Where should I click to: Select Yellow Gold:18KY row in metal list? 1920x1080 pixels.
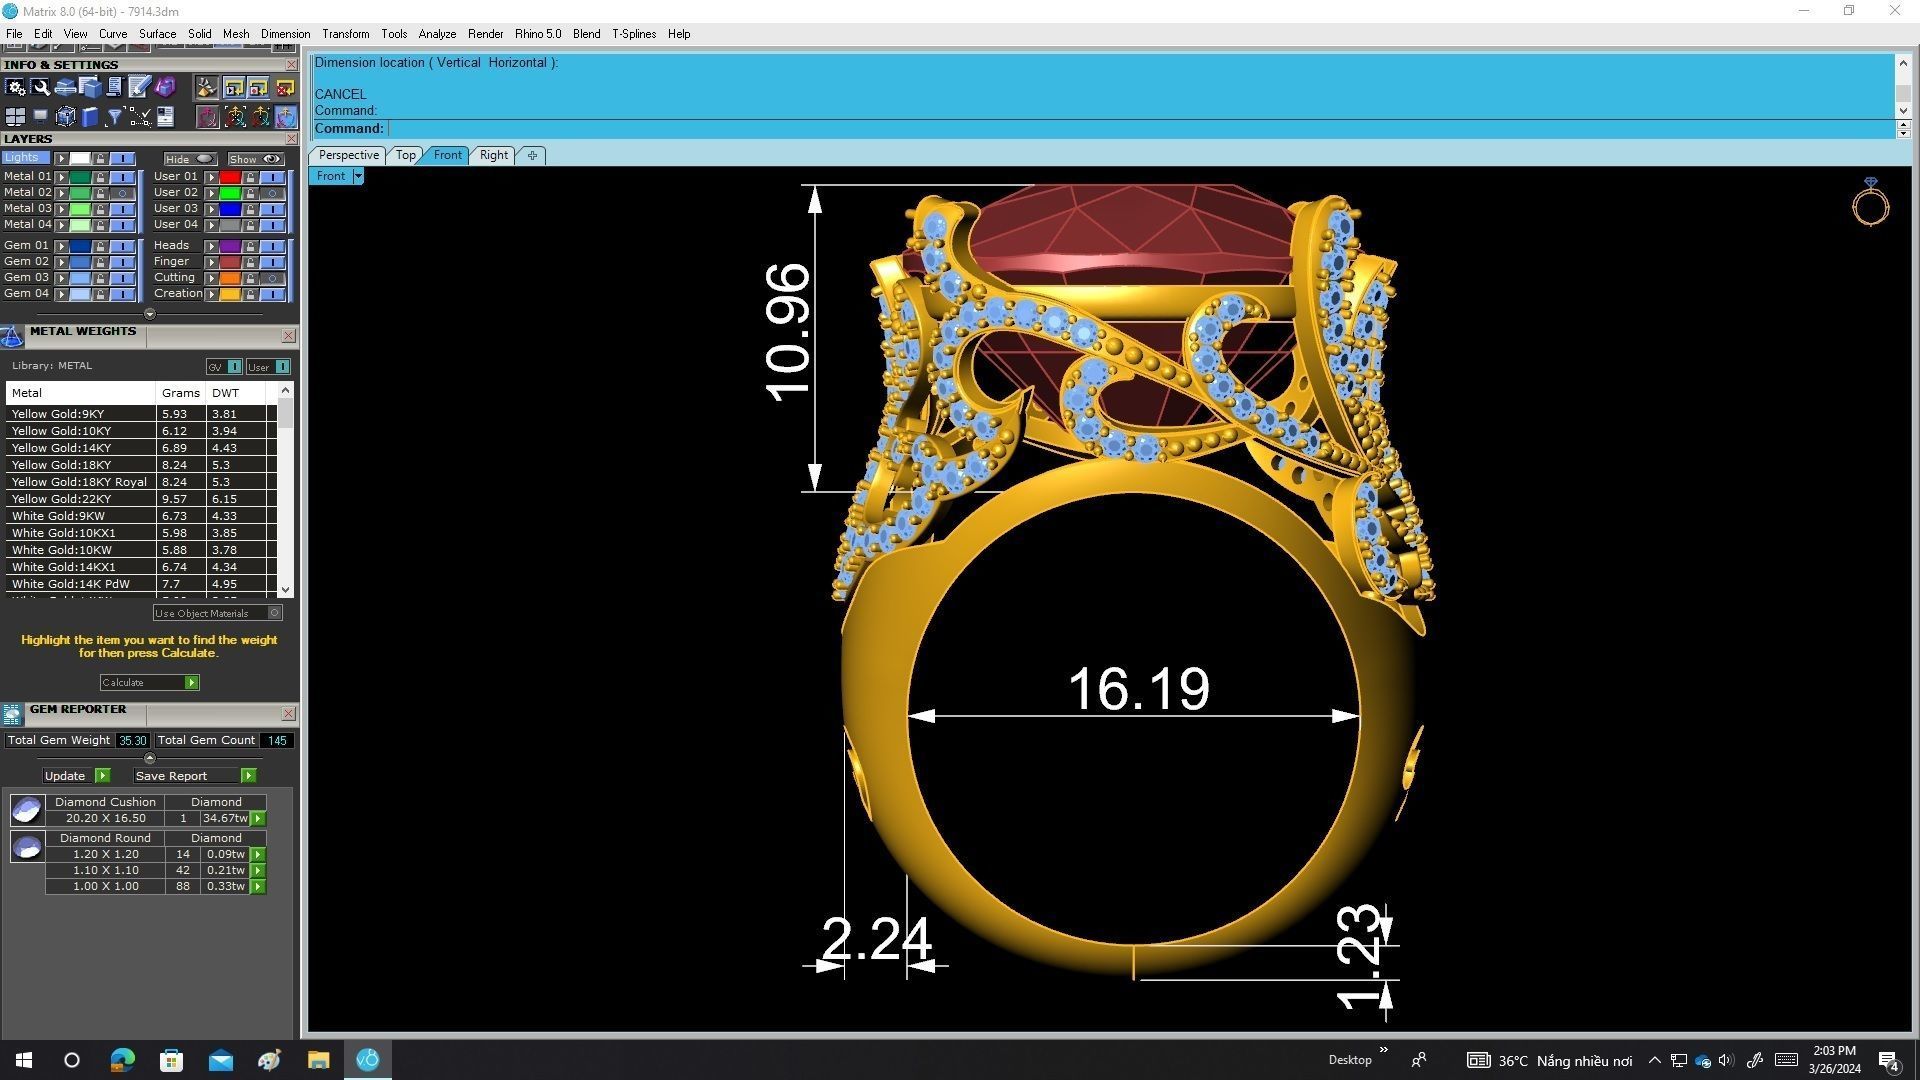coord(140,465)
